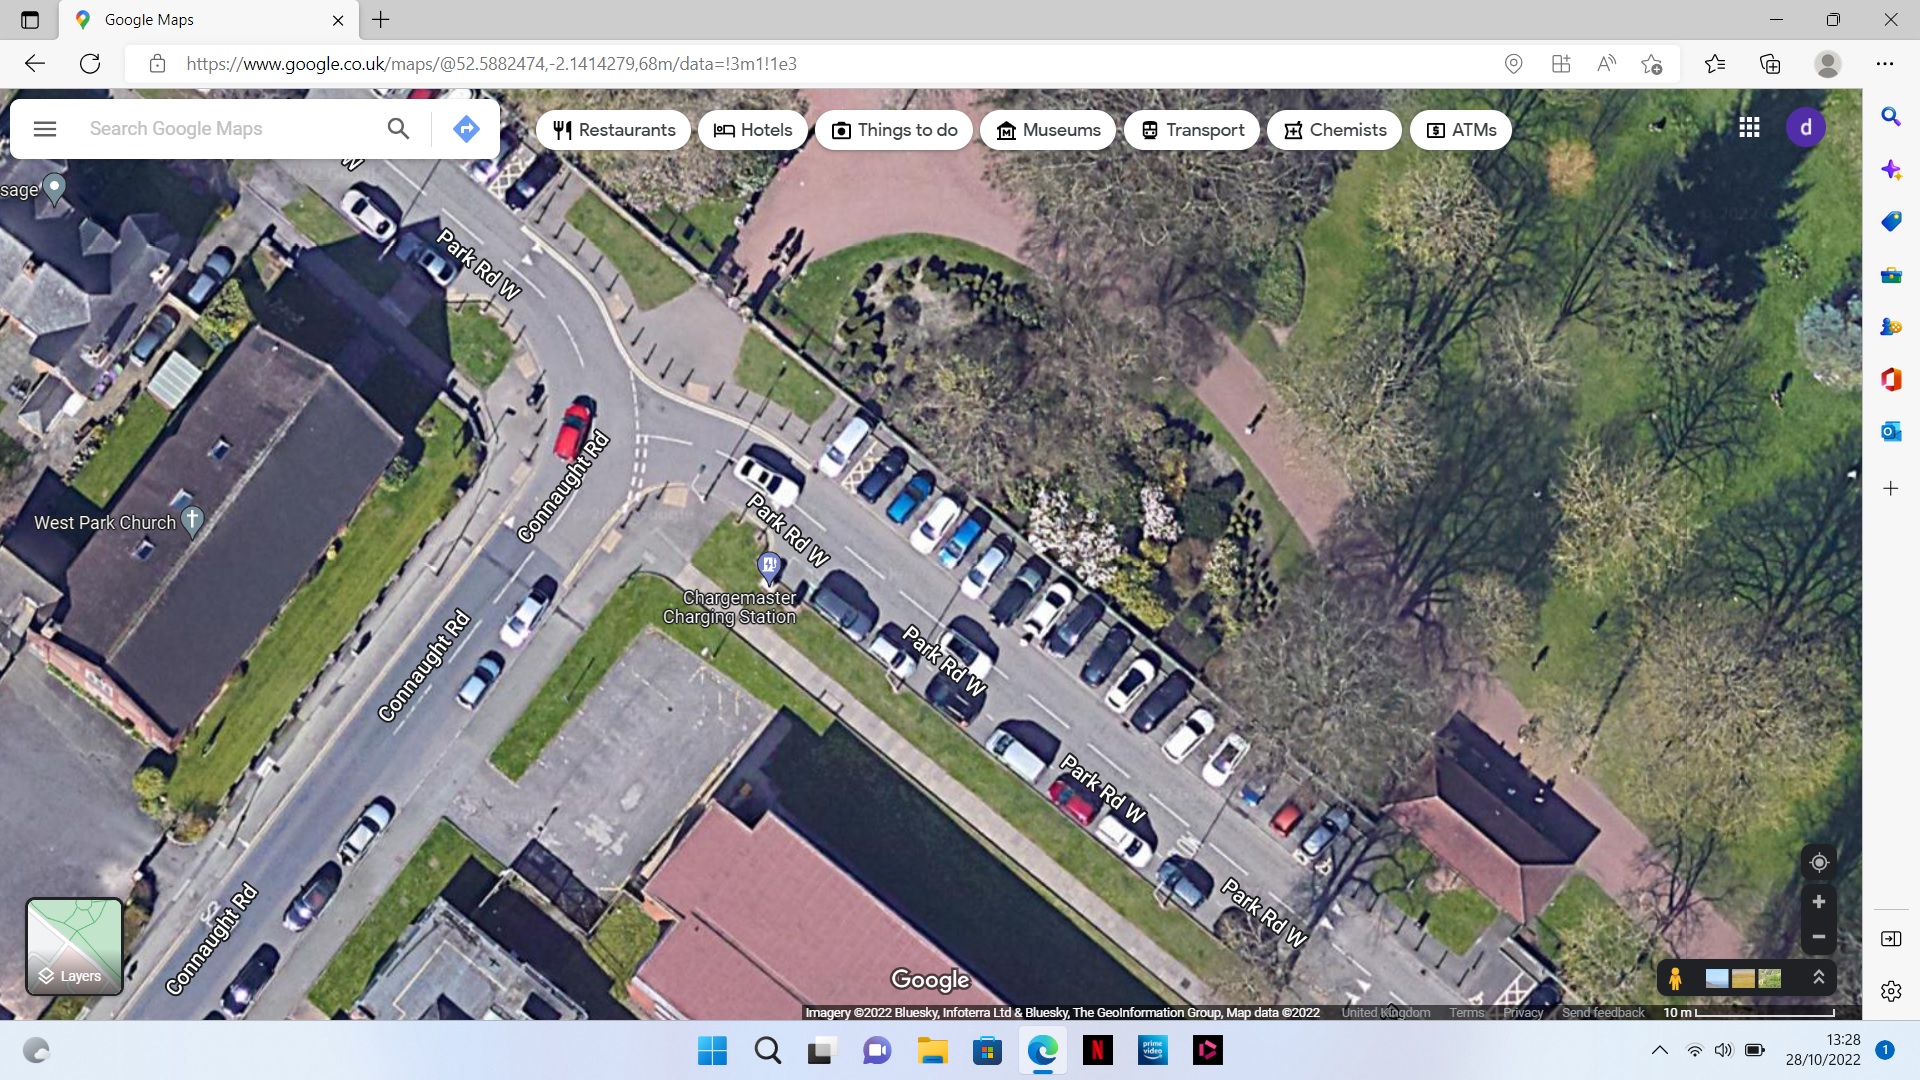
Task: Toggle the Edge sidebar panel button
Action: (x=1890, y=939)
